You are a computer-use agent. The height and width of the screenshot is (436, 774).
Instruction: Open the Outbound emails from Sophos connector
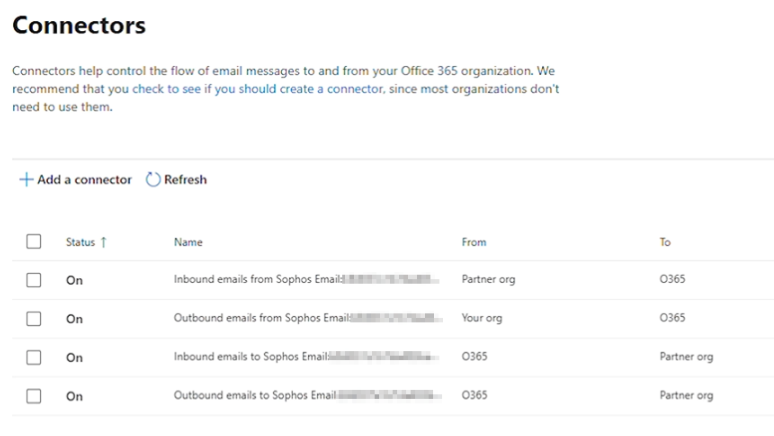click(x=262, y=319)
